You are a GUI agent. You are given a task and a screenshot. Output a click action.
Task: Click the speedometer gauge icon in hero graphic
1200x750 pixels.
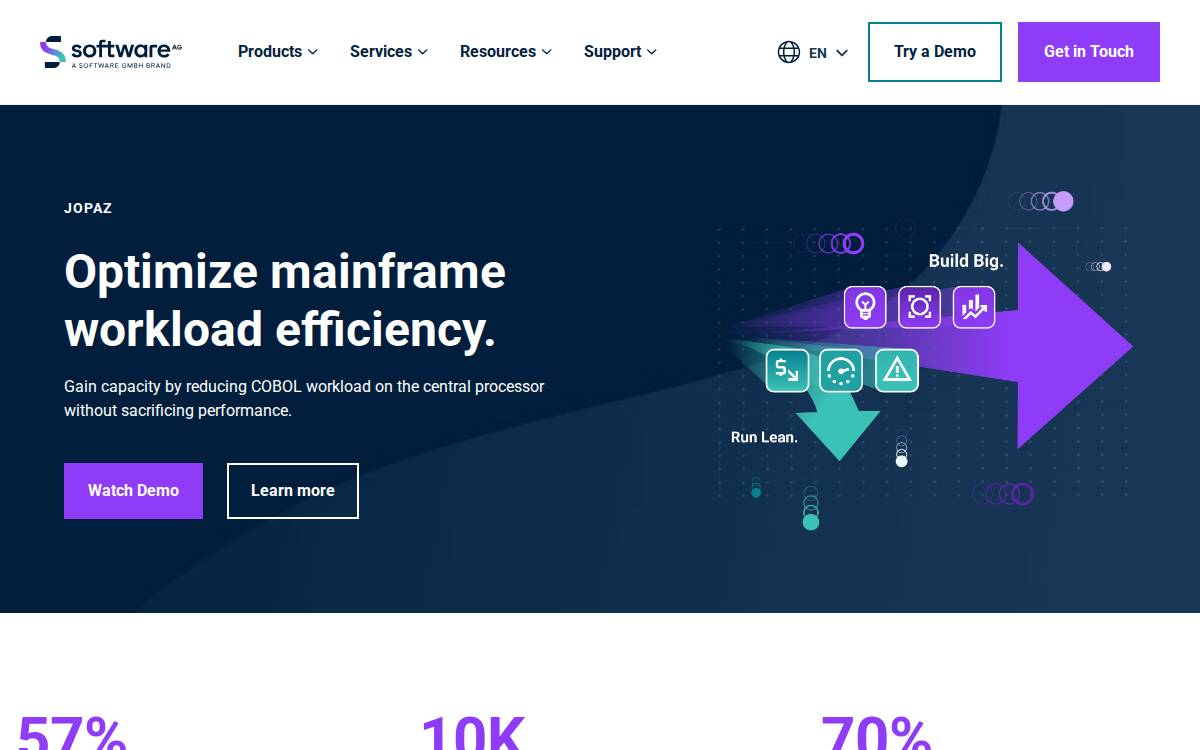click(841, 370)
